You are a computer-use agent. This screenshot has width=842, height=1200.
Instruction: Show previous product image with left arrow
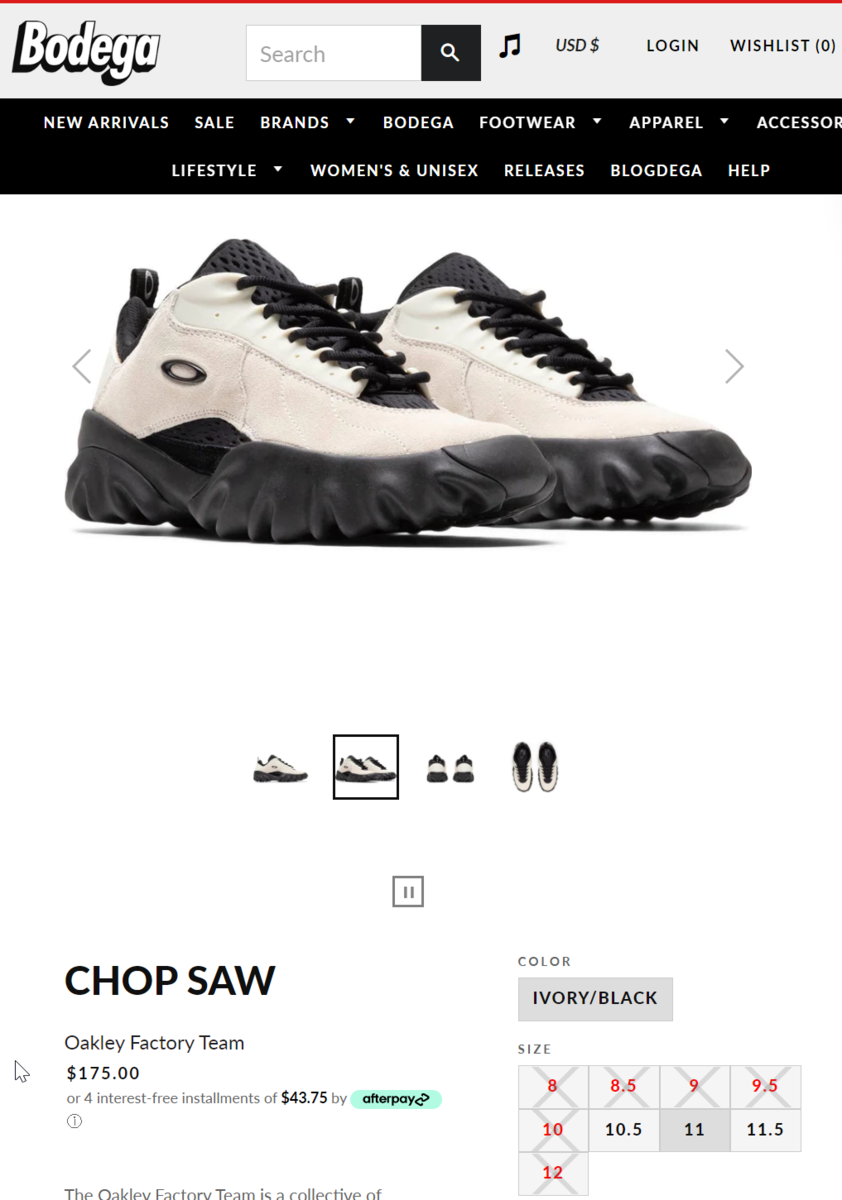pyautogui.click(x=82, y=367)
